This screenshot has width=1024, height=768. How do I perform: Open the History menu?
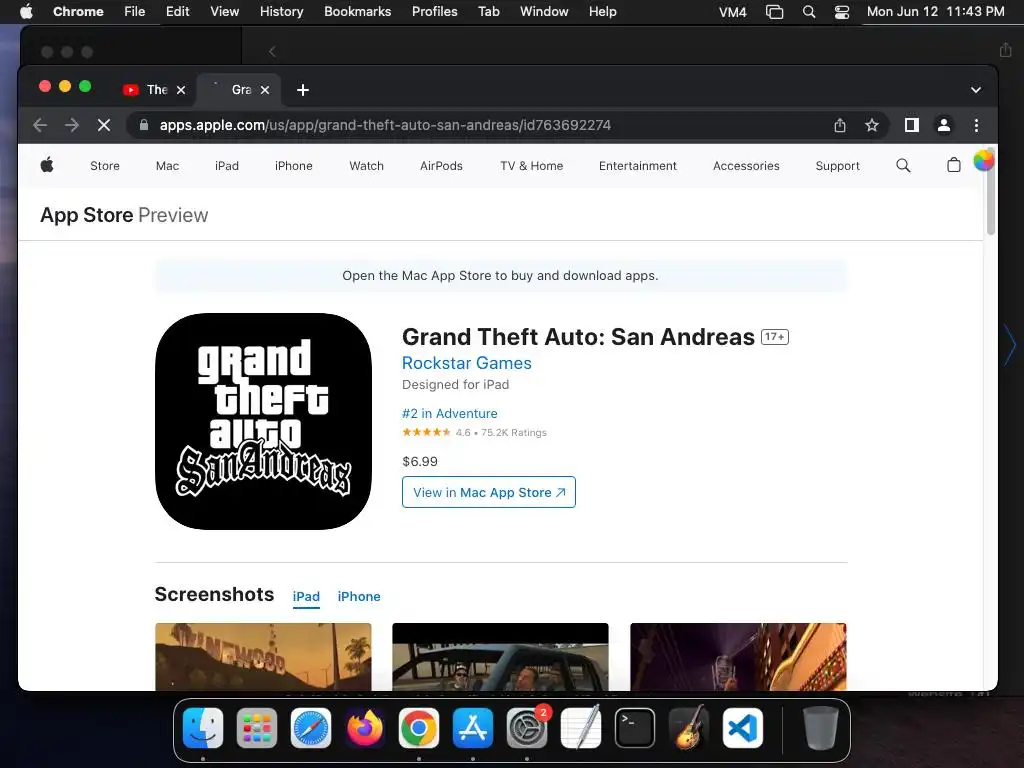point(281,11)
